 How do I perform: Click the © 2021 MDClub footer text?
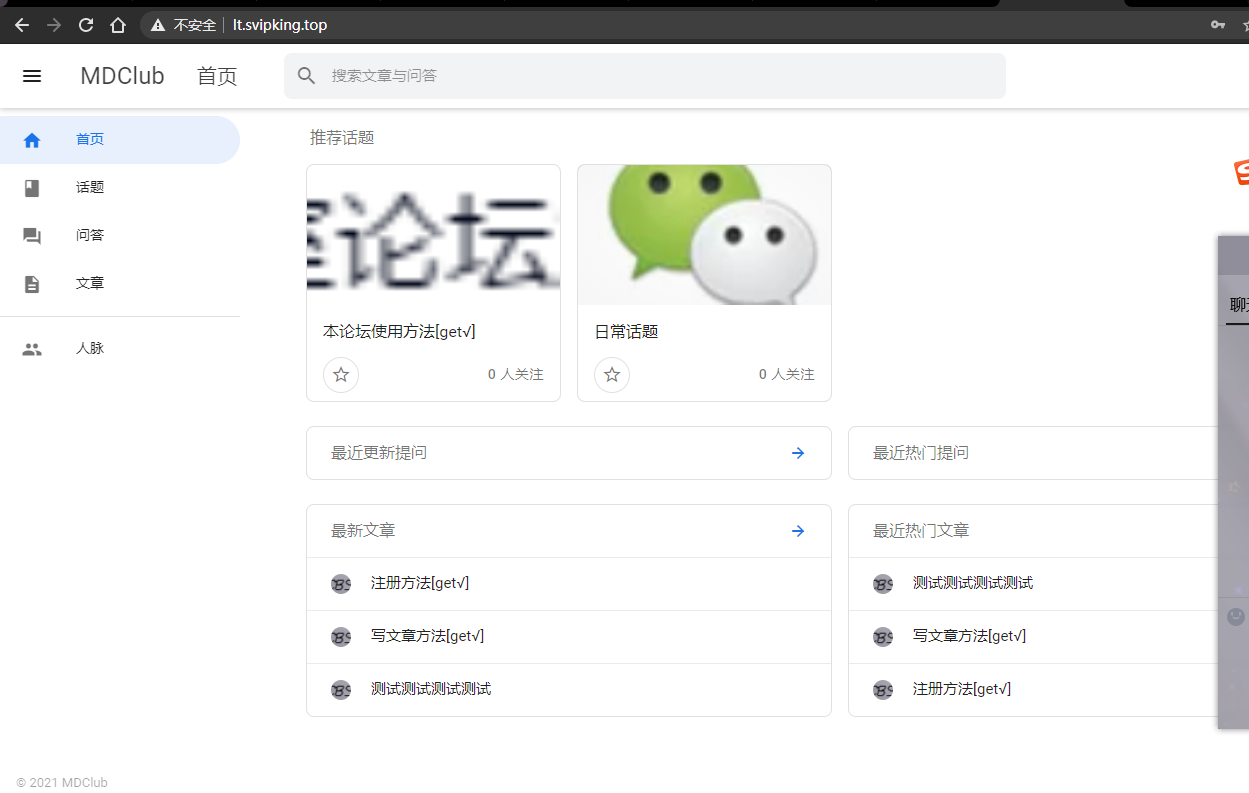click(62, 783)
